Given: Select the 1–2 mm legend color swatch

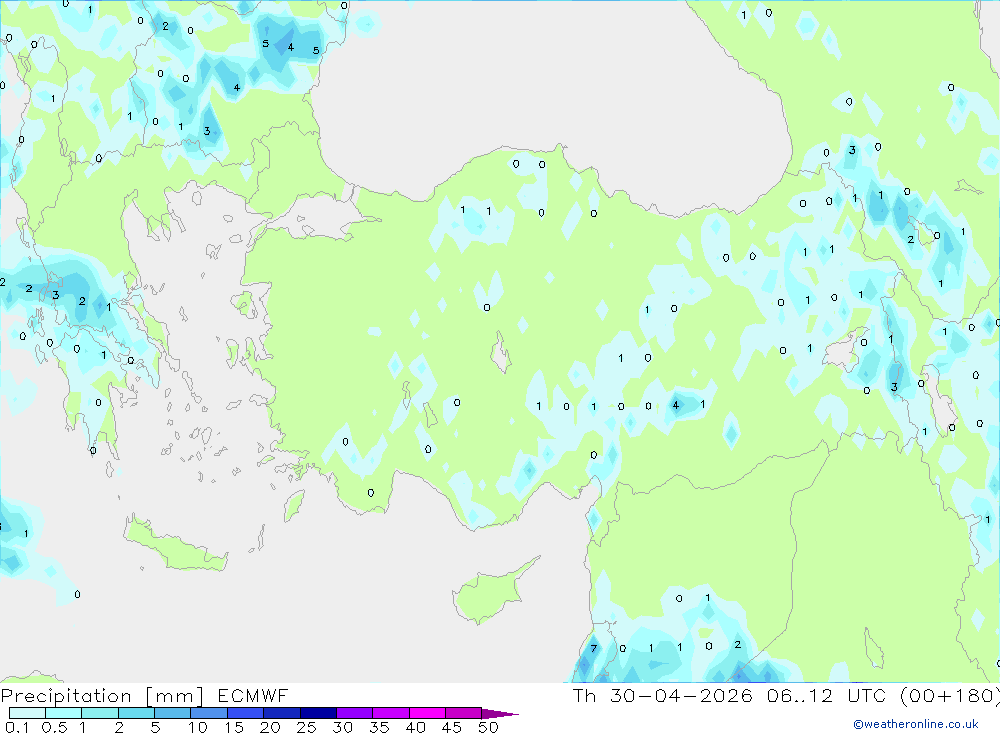Looking at the screenshot, I should tap(100, 713).
